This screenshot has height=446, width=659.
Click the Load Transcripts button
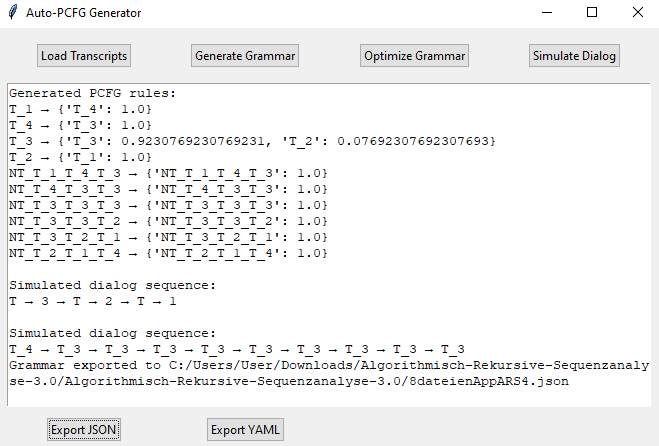84,56
